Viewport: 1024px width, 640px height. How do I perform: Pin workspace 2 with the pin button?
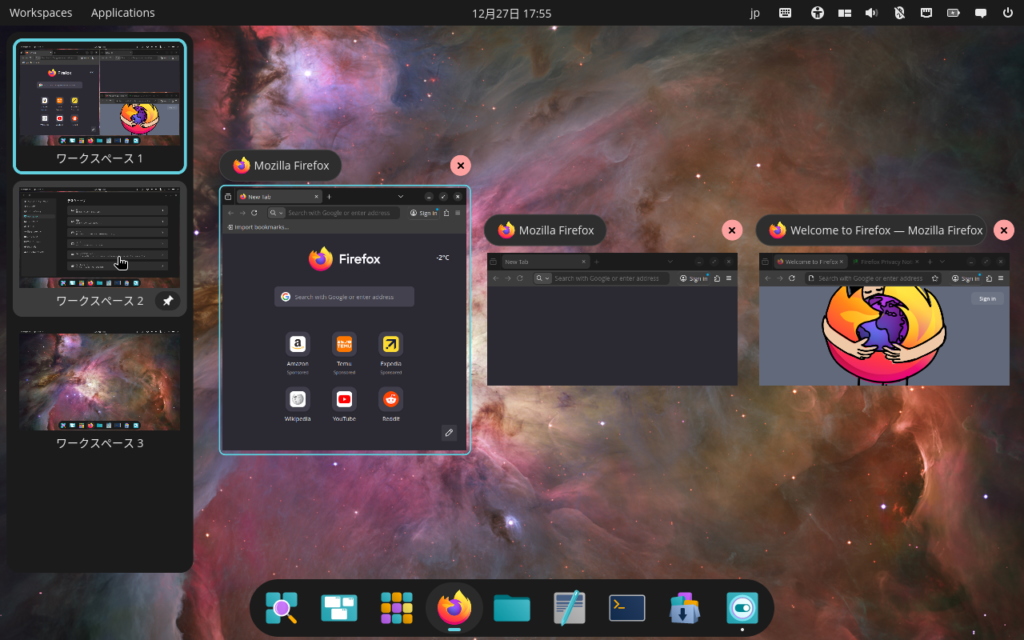[168, 301]
